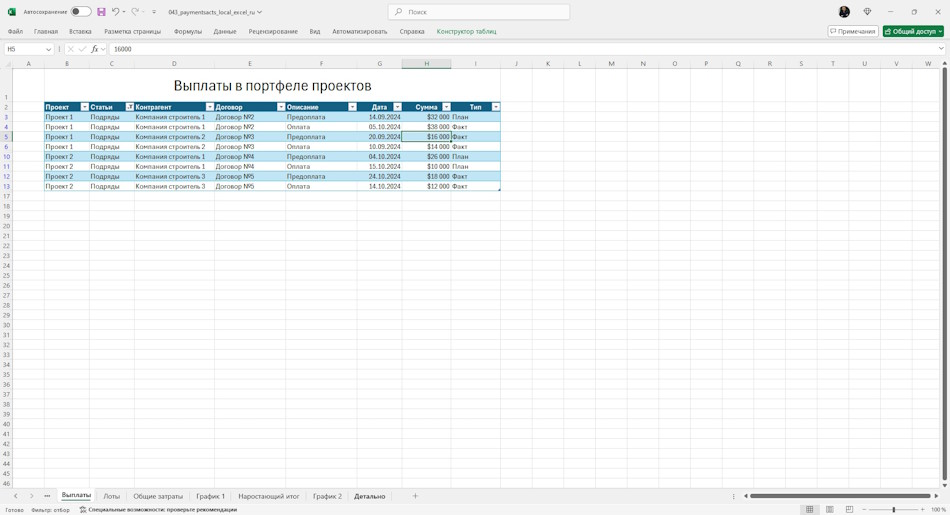Open the Дата column filter dropdown
This screenshot has width=950, height=515.
[397, 107]
